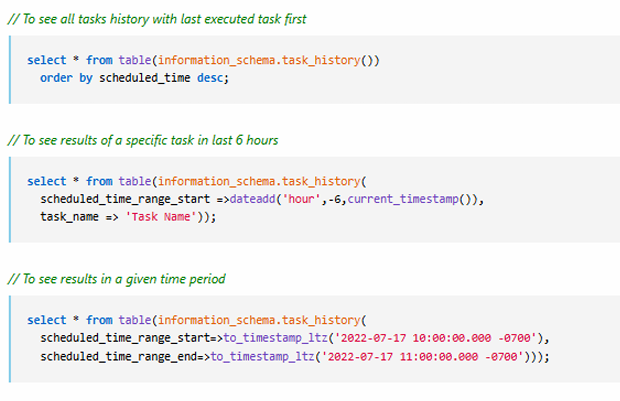Click 'select' keyword in the third code block
The image size is (620, 401).
pos(47,320)
